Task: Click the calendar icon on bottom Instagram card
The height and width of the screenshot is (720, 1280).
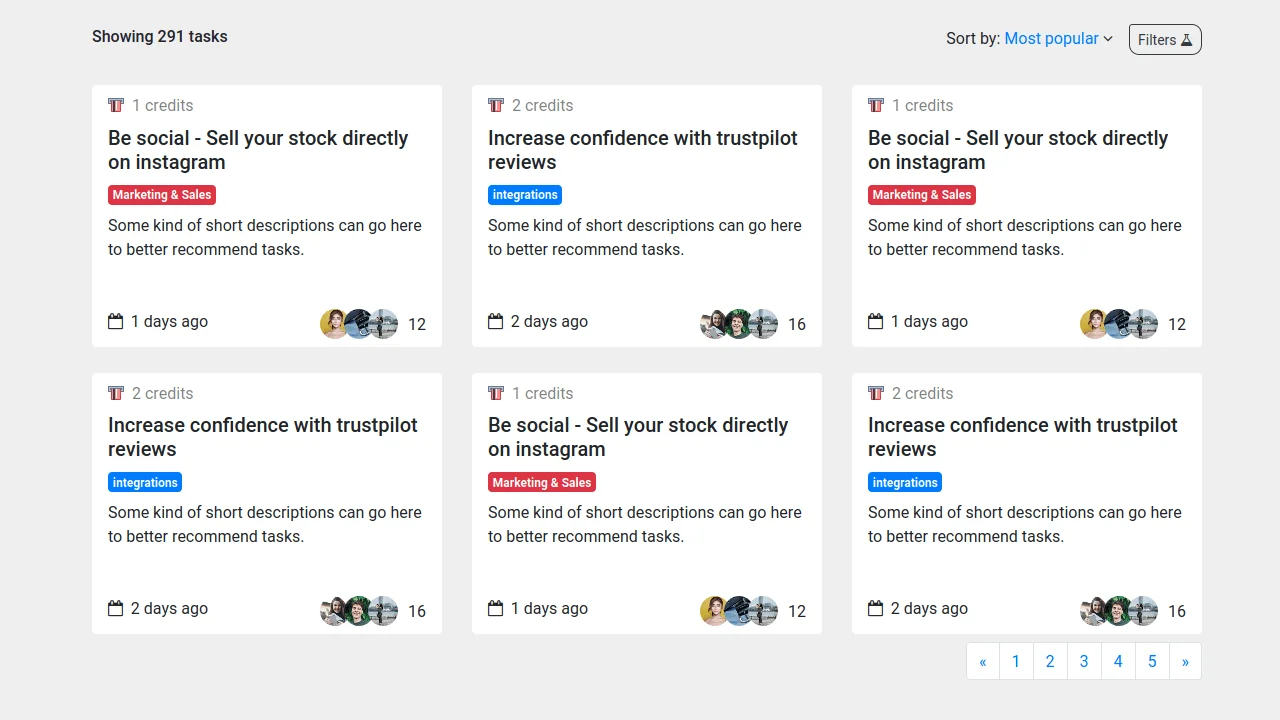Action: point(494,608)
